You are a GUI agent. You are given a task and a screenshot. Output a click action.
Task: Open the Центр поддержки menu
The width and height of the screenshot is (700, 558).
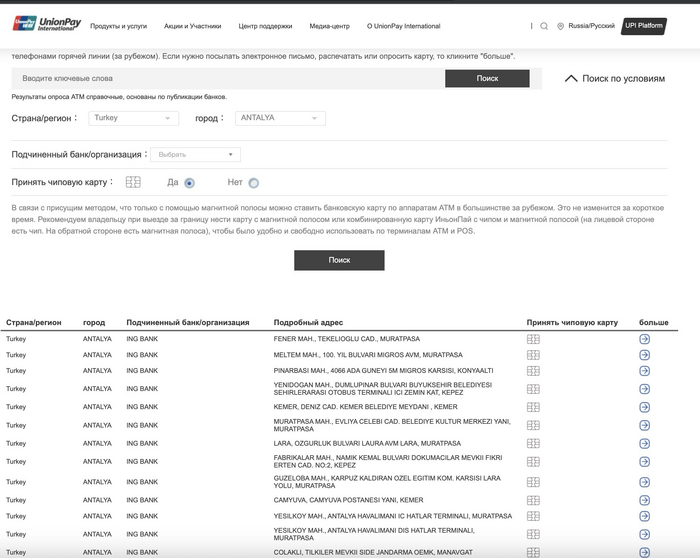[265, 26]
